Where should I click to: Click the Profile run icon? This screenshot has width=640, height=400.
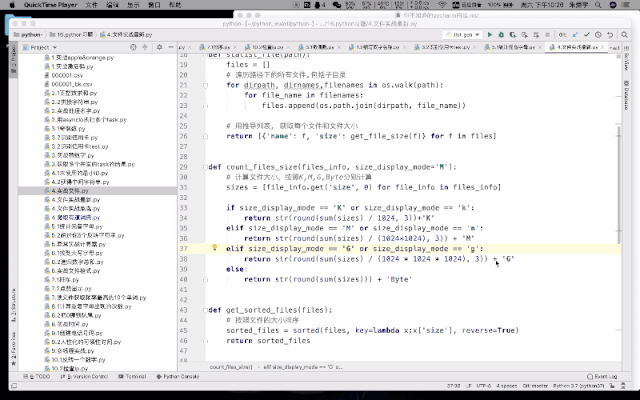click(524, 35)
